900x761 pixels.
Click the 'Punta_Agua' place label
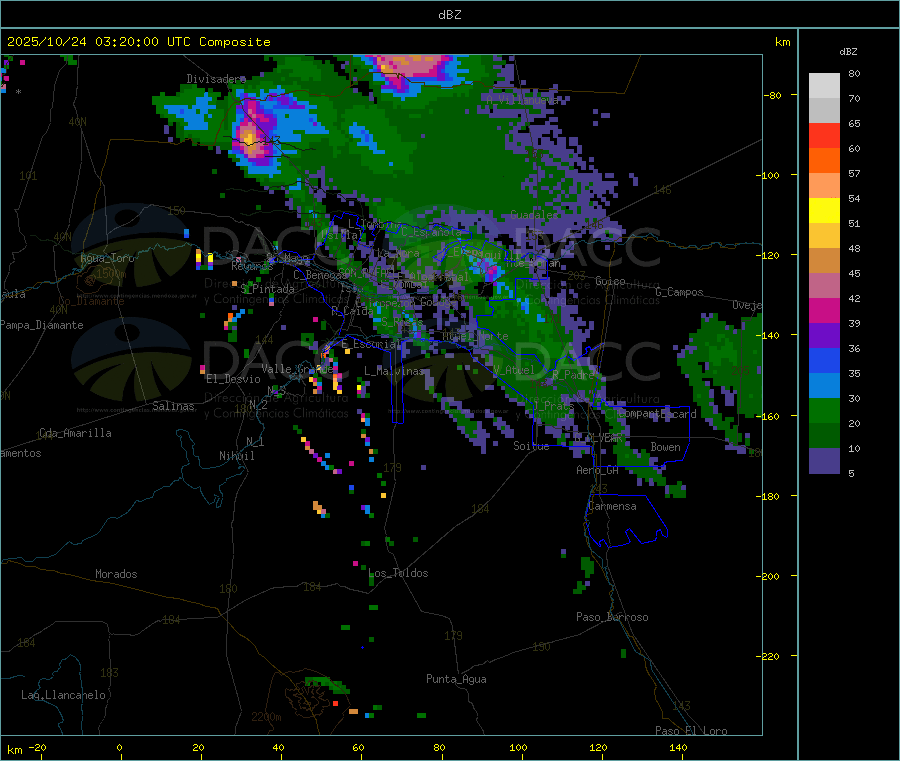456,679
